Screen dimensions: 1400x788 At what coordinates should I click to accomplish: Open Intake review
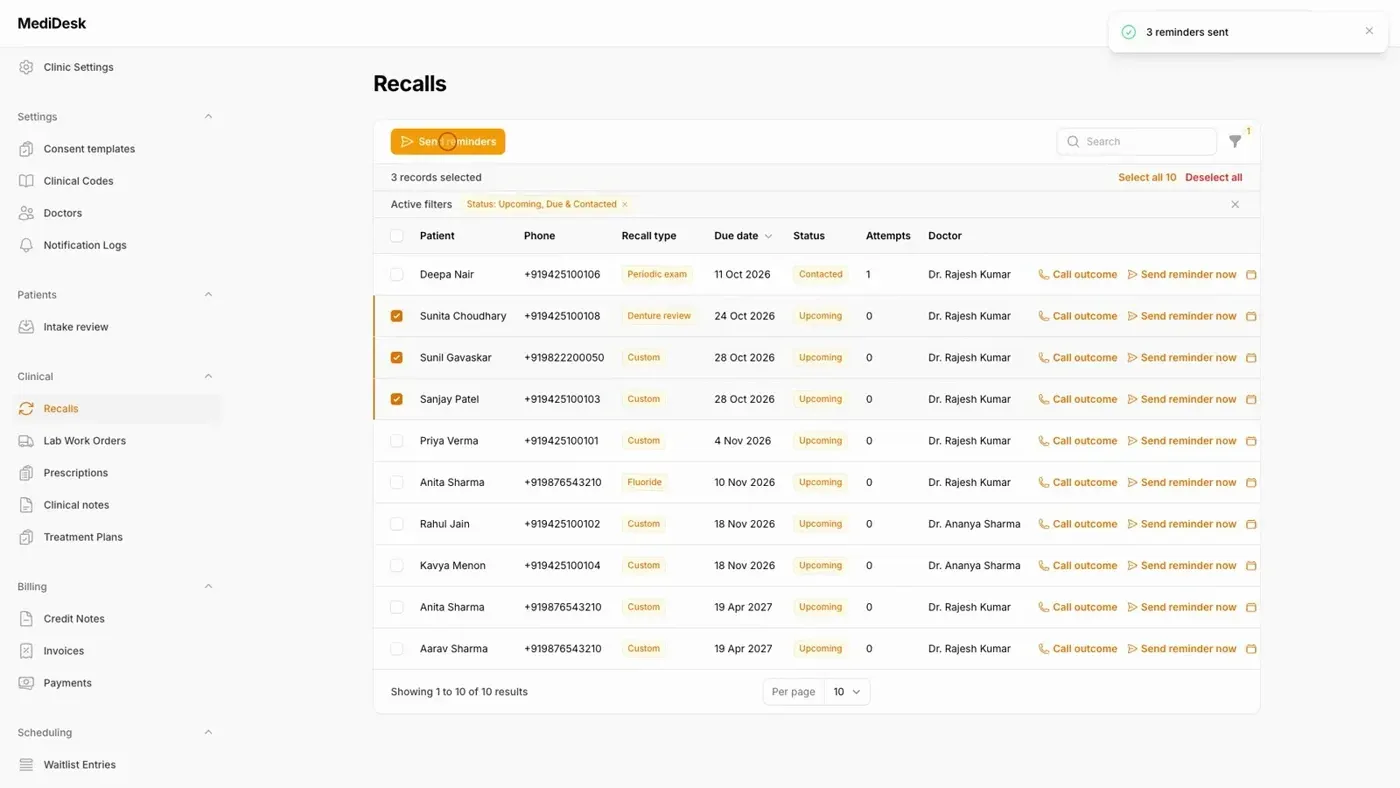[76, 327]
